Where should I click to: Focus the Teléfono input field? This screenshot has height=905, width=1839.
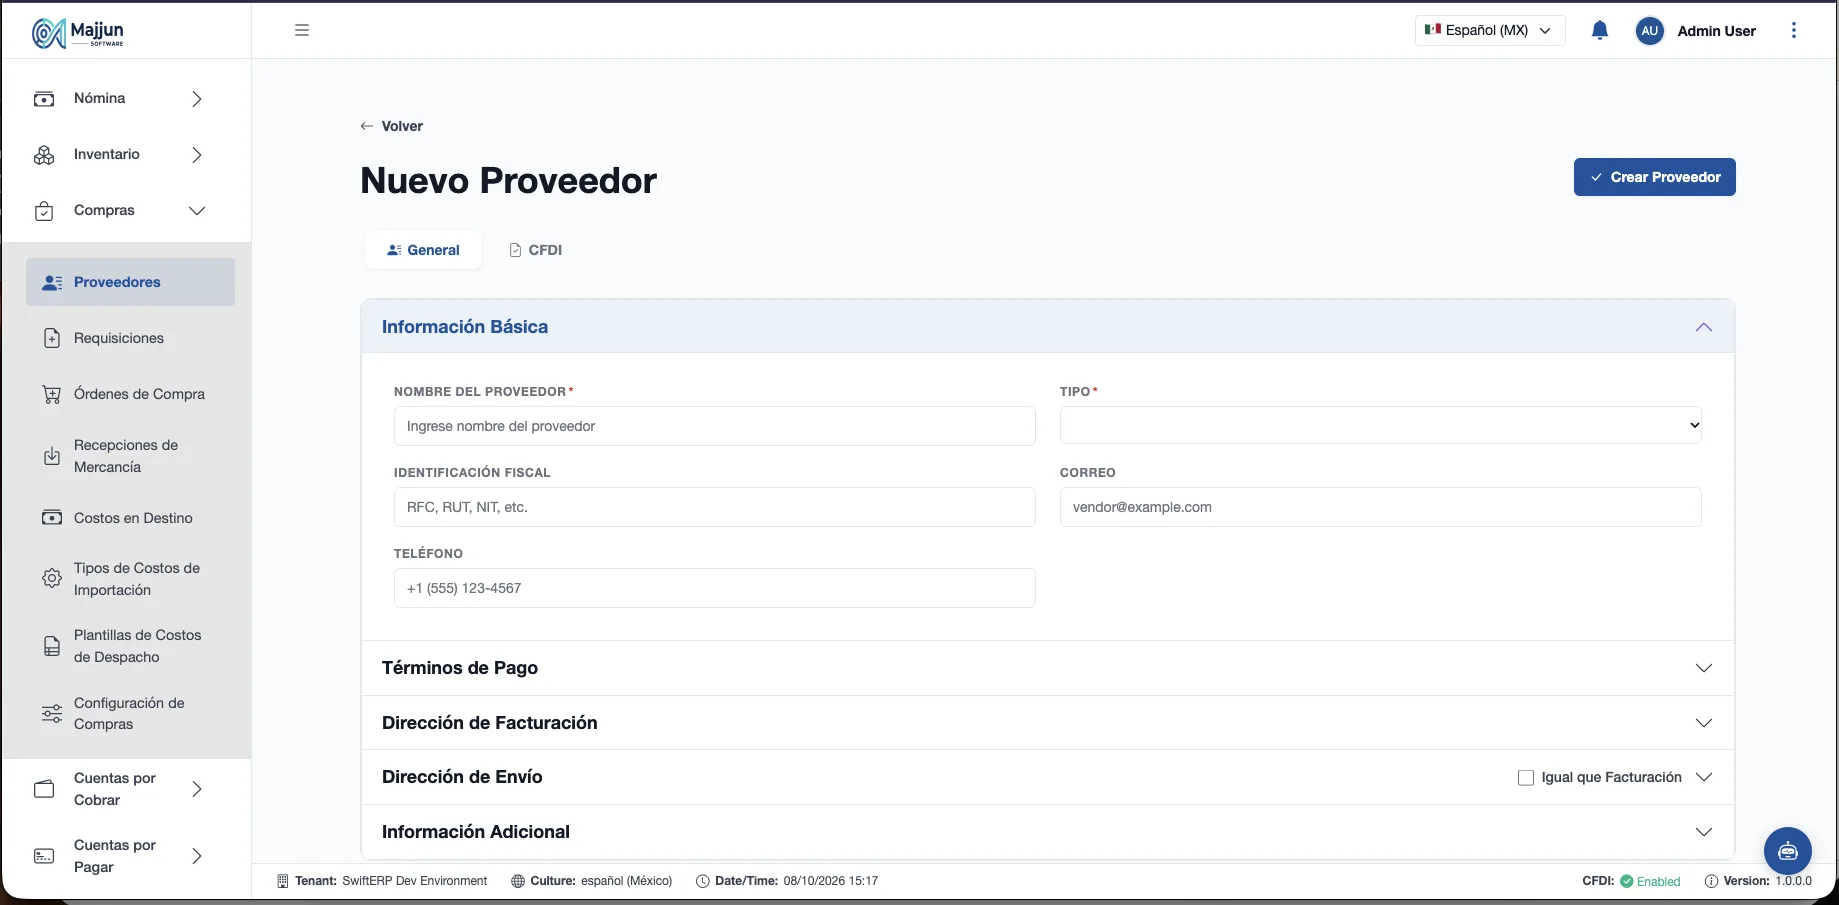coord(715,588)
